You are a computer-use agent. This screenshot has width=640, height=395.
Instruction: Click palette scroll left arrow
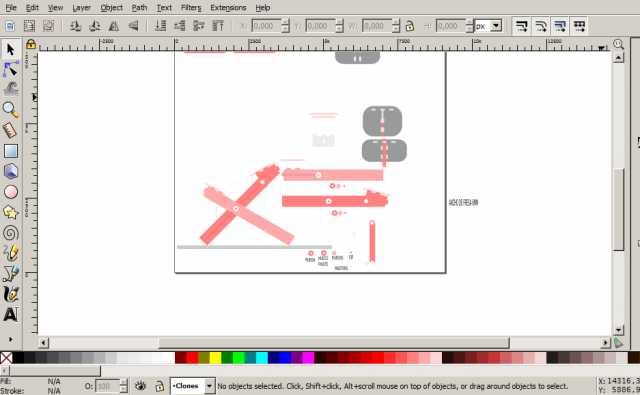(x=4, y=371)
